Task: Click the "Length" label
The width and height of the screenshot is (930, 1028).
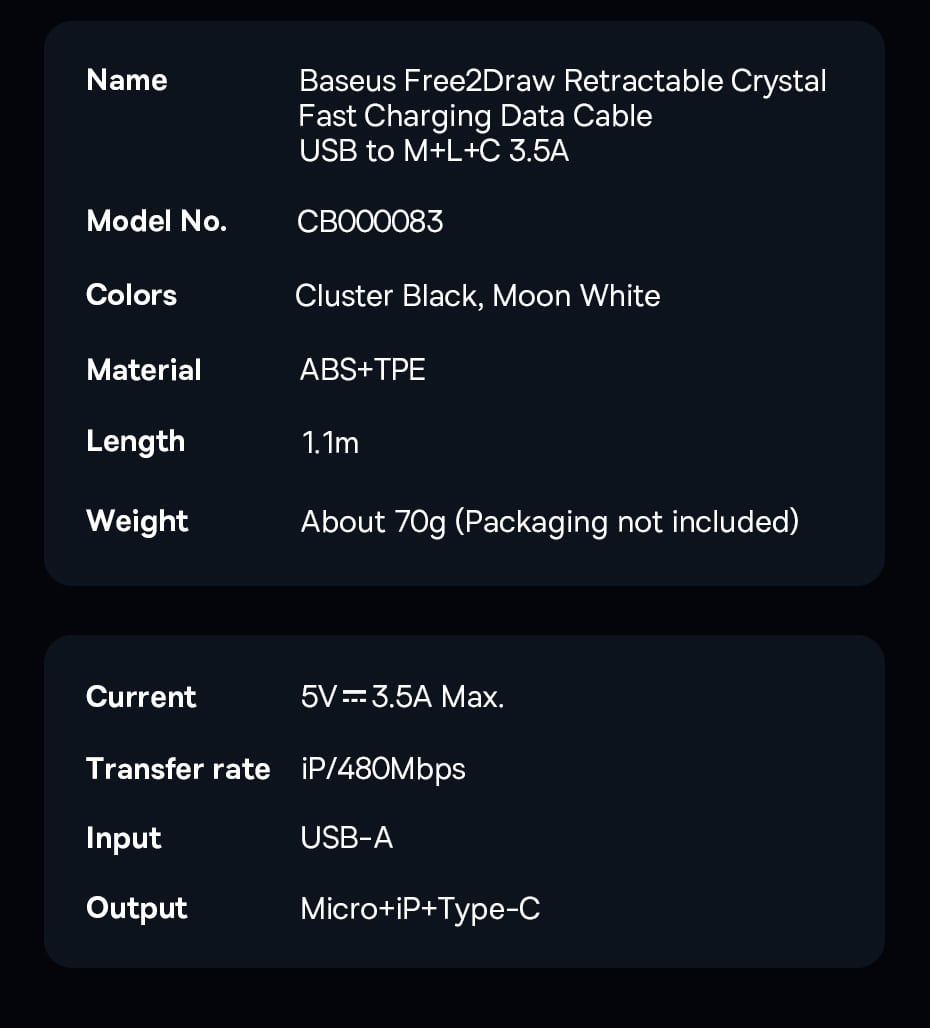Action: (136, 441)
